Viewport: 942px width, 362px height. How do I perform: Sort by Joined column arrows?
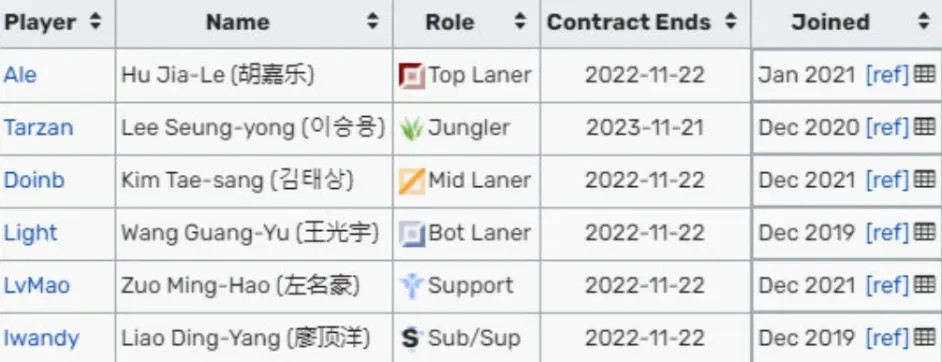pos(924,22)
